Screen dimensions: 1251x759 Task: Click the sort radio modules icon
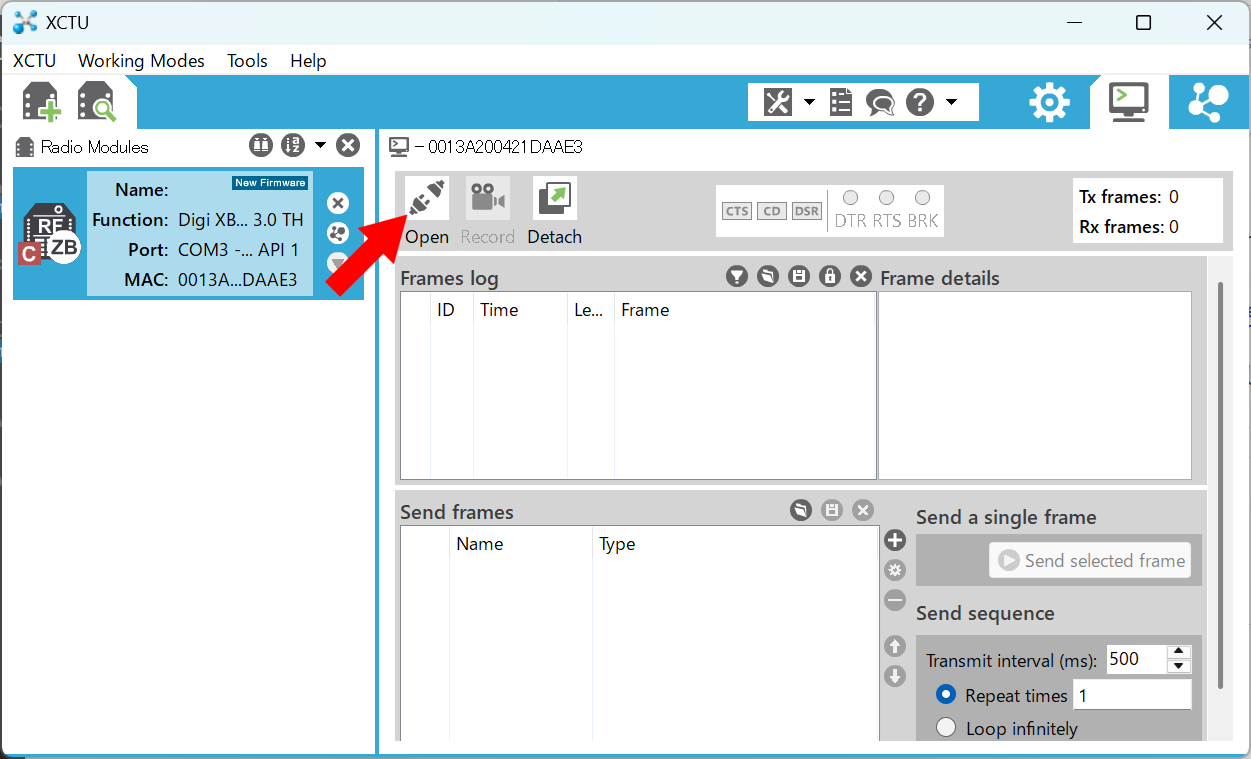292,146
